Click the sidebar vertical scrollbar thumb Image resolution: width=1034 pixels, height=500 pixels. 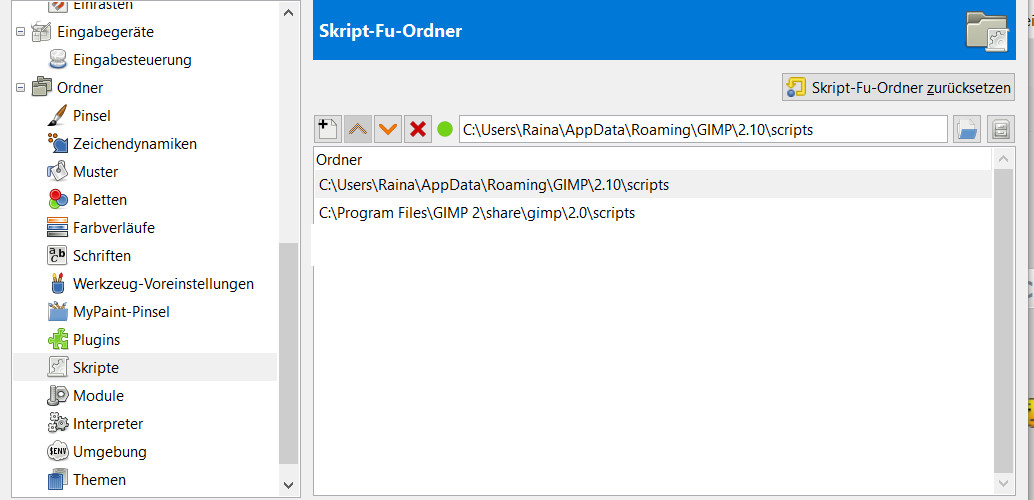click(288, 353)
